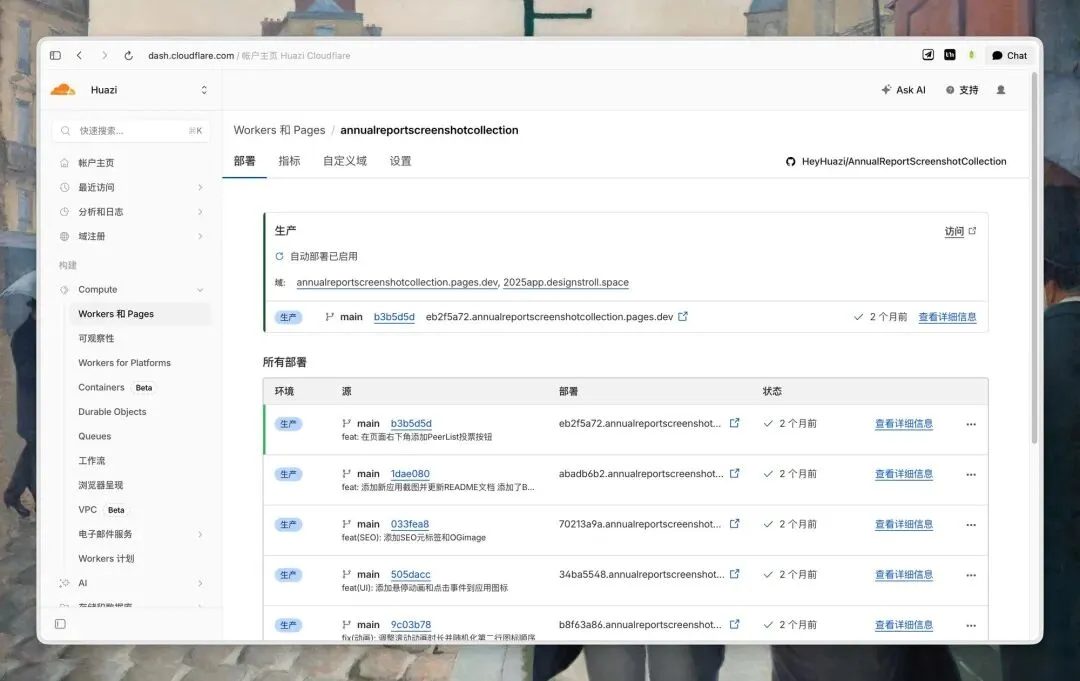Click the Cloudflare cloud logo
Screen dimensions: 1080x681
(x=63, y=90)
